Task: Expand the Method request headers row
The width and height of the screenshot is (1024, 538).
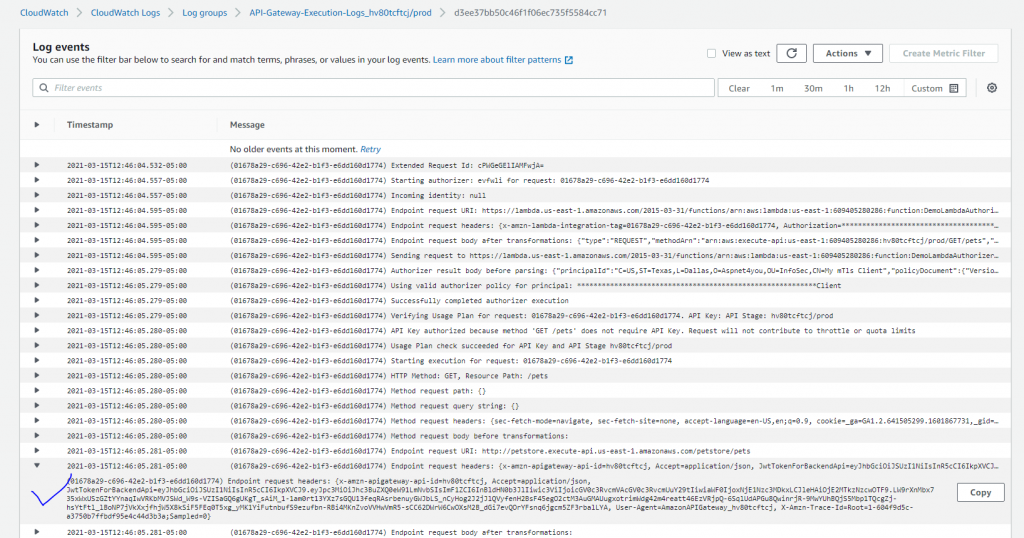Action: click(x=37, y=420)
